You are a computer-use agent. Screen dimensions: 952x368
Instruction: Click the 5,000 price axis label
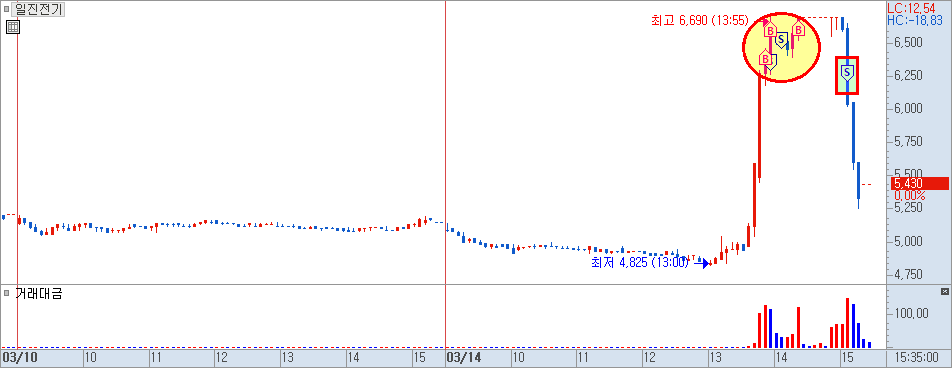tap(908, 241)
